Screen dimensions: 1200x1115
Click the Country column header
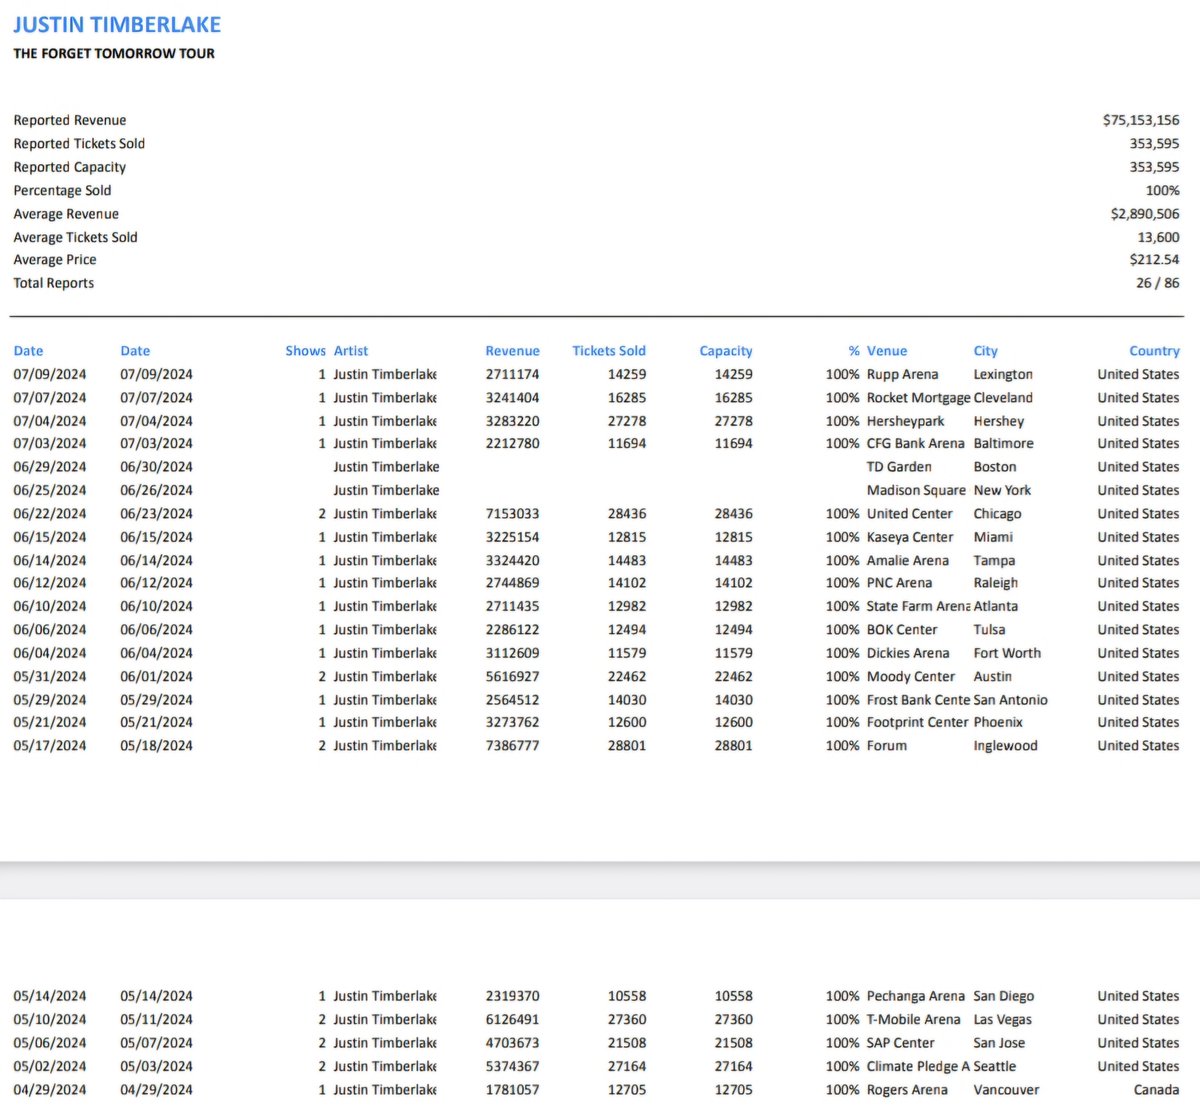pos(1154,351)
